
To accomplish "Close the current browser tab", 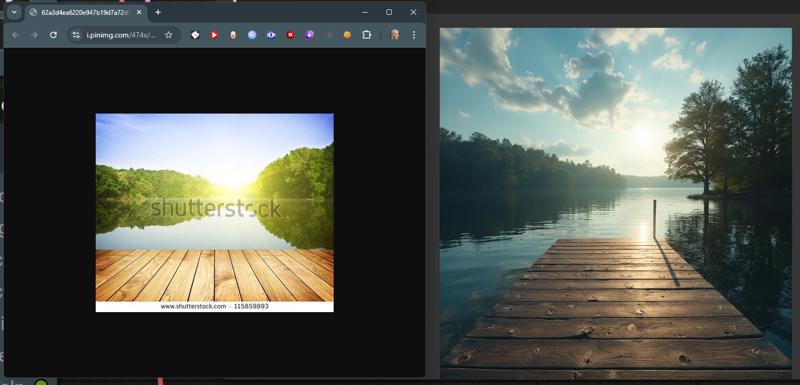I will point(139,12).
